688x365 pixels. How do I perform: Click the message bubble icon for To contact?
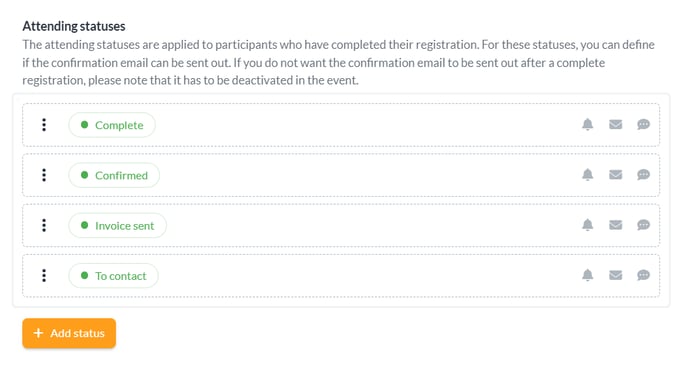pyautogui.click(x=643, y=276)
